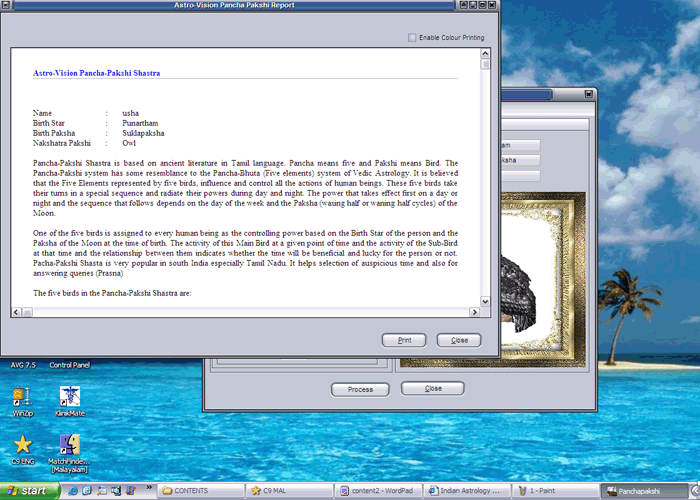
Task: Select the Control Panel desktop label
Action: [x=70, y=365]
